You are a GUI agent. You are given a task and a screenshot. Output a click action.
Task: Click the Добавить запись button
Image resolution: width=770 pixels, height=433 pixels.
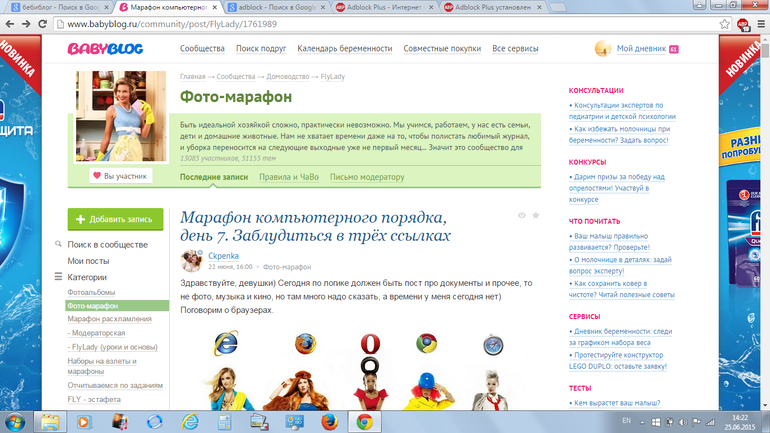[x=115, y=219]
